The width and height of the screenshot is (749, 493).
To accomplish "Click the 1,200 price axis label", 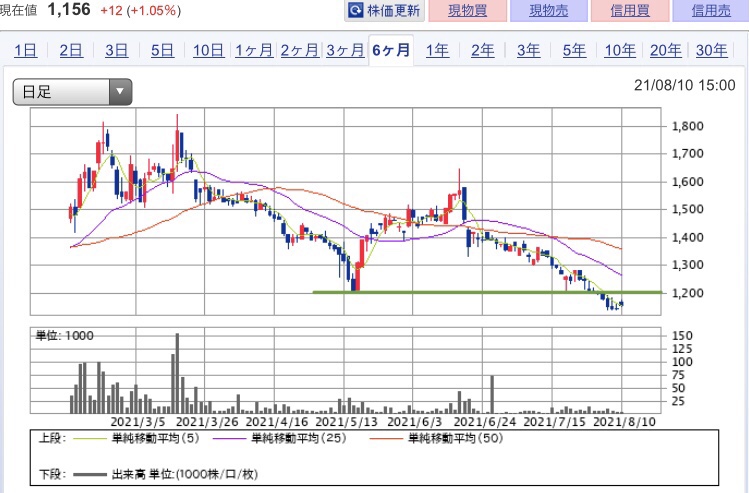I will tap(687, 293).
